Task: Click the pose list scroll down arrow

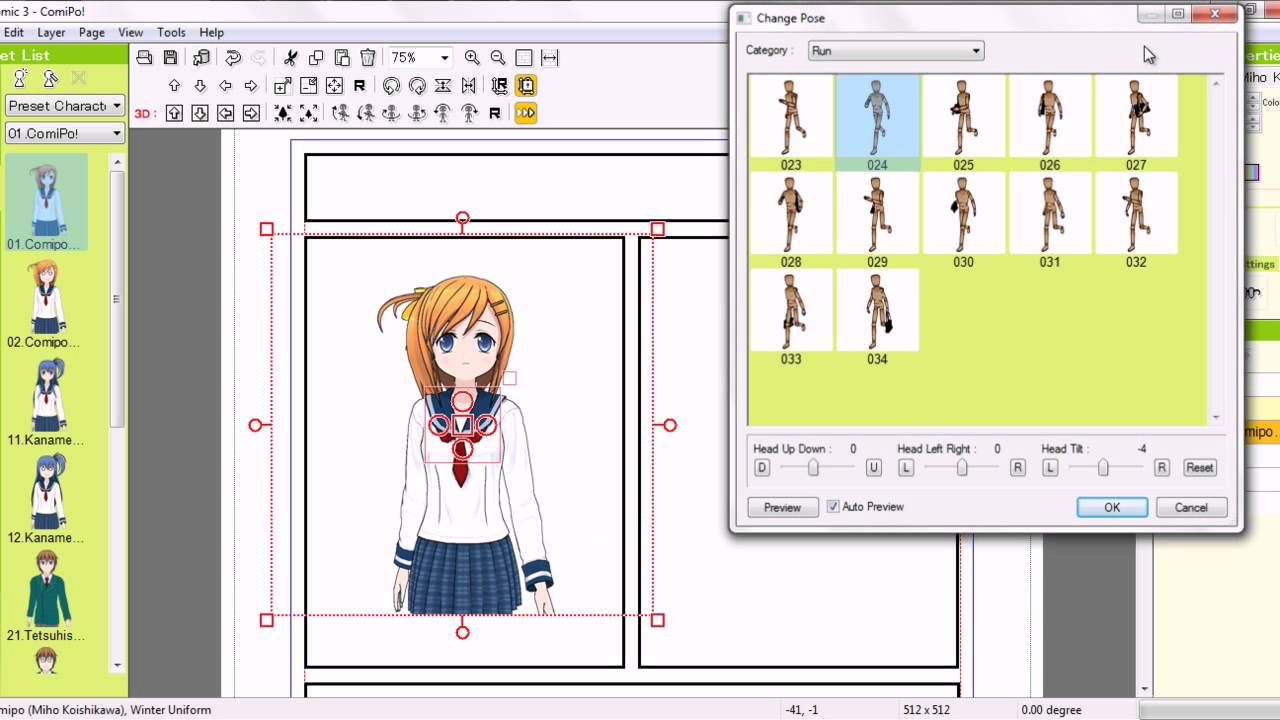Action: point(1216,417)
